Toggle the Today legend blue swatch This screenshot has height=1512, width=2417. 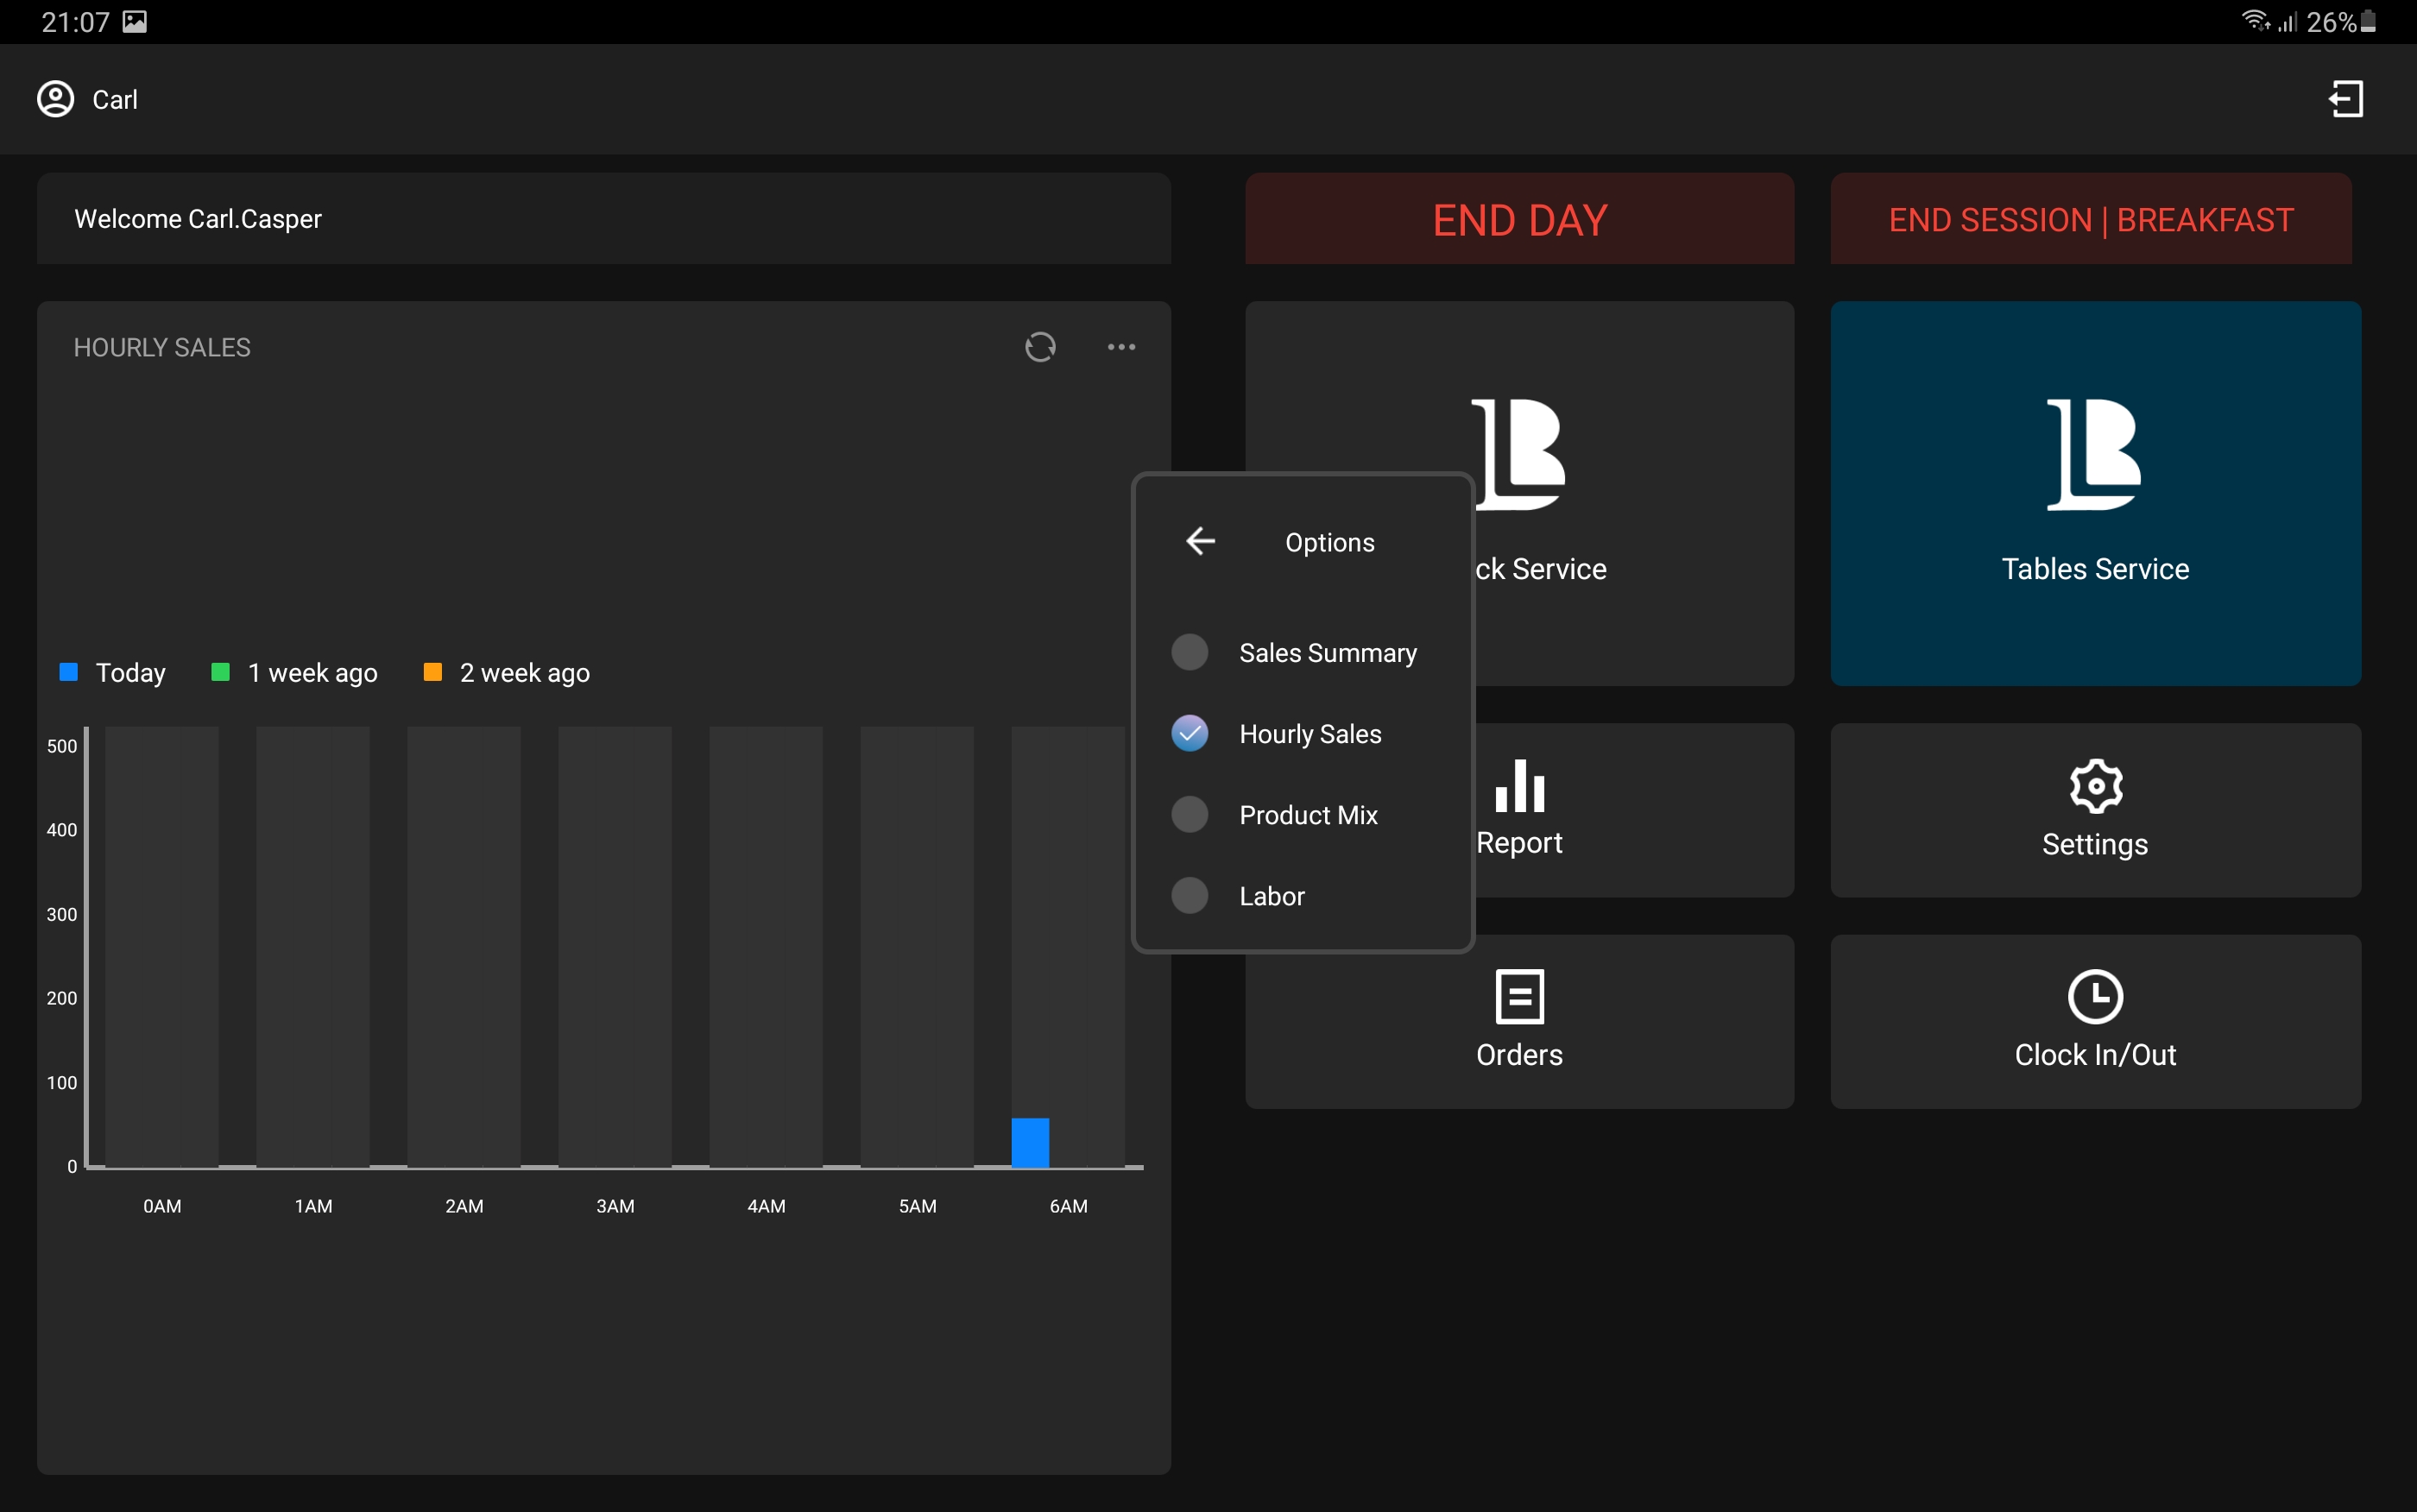click(x=69, y=672)
